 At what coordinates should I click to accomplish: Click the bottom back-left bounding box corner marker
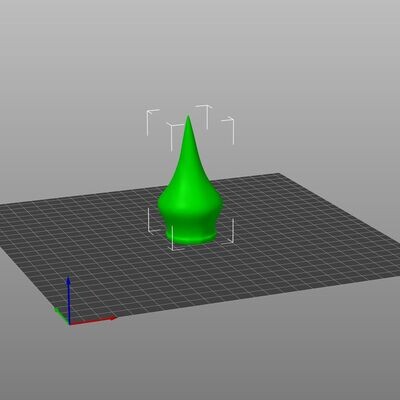(x=153, y=220)
